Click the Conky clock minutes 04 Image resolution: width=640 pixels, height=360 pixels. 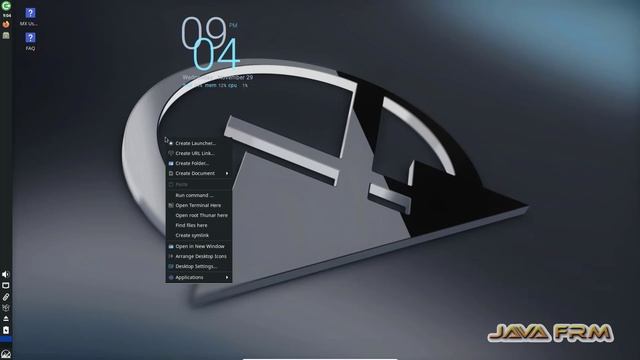coord(216,55)
